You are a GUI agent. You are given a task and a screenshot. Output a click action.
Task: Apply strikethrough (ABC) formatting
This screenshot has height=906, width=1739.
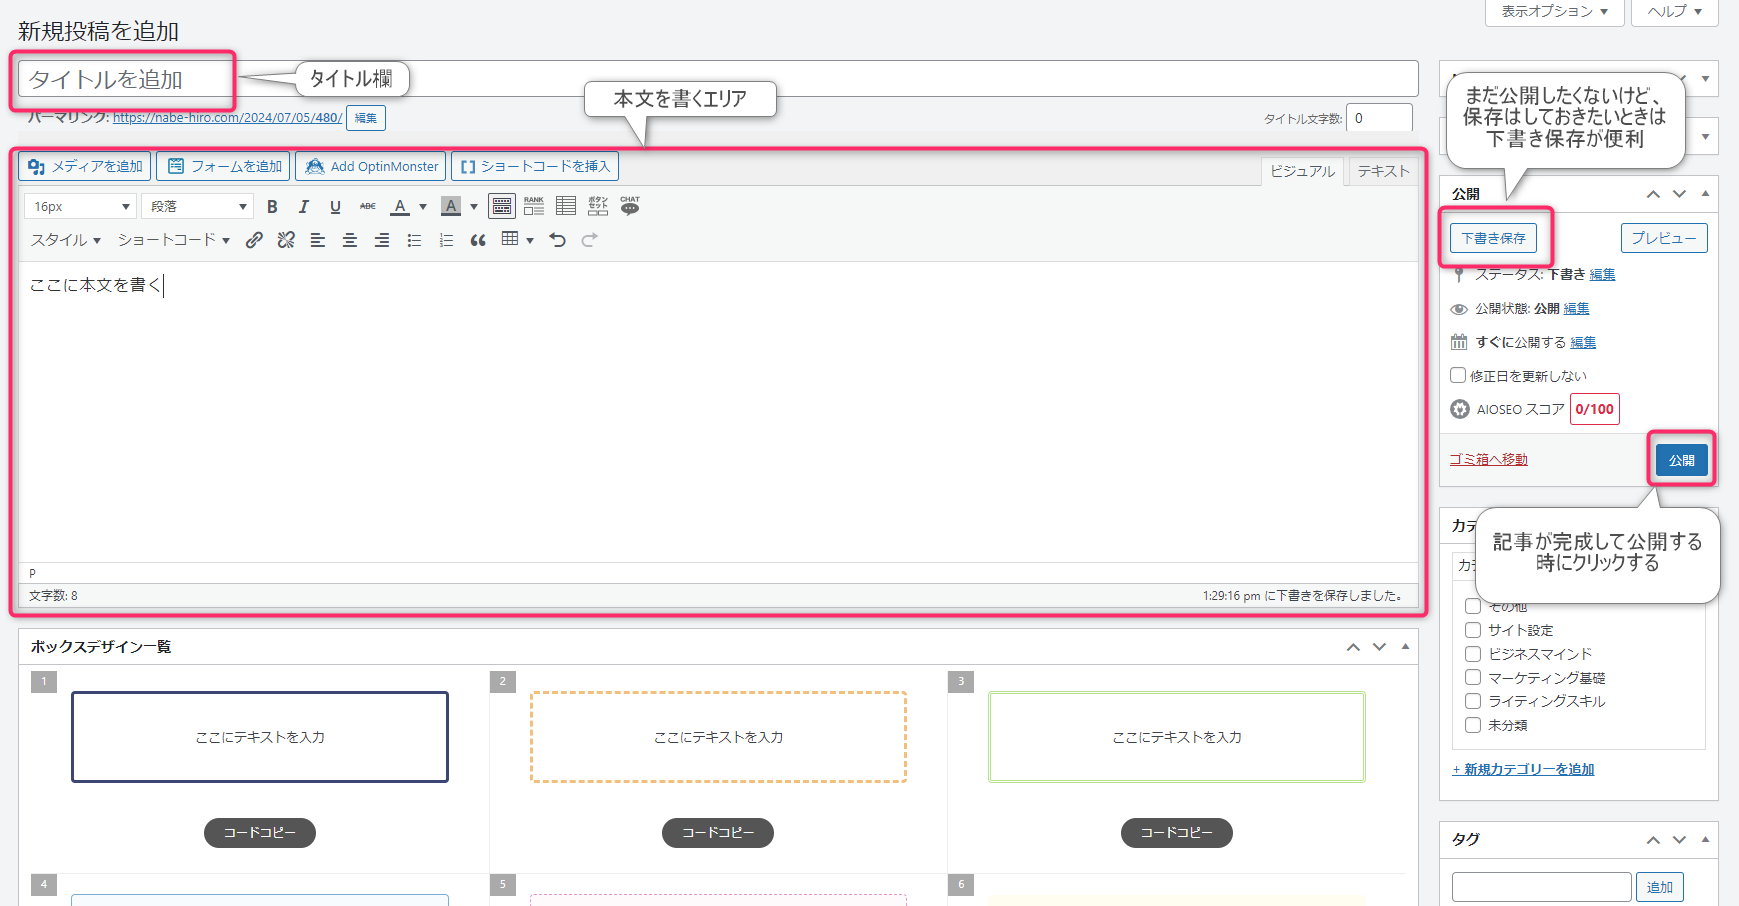coord(368,207)
